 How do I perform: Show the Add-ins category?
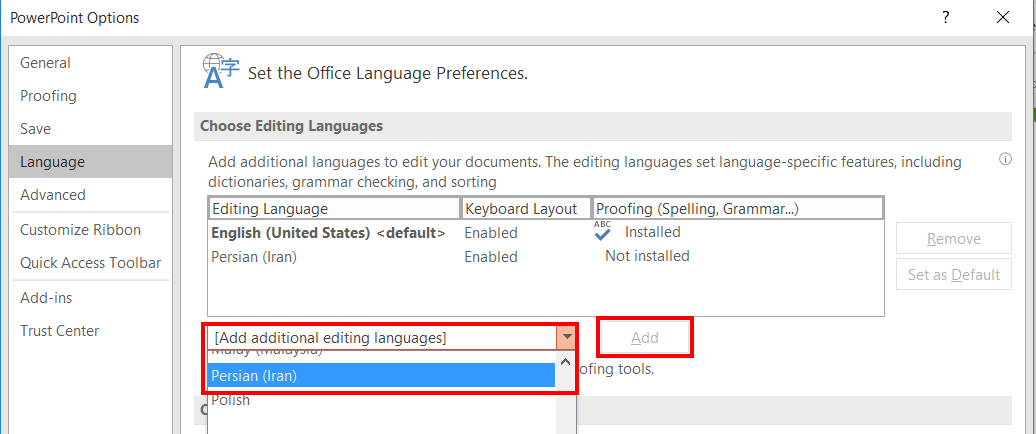click(x=46, y=298)
